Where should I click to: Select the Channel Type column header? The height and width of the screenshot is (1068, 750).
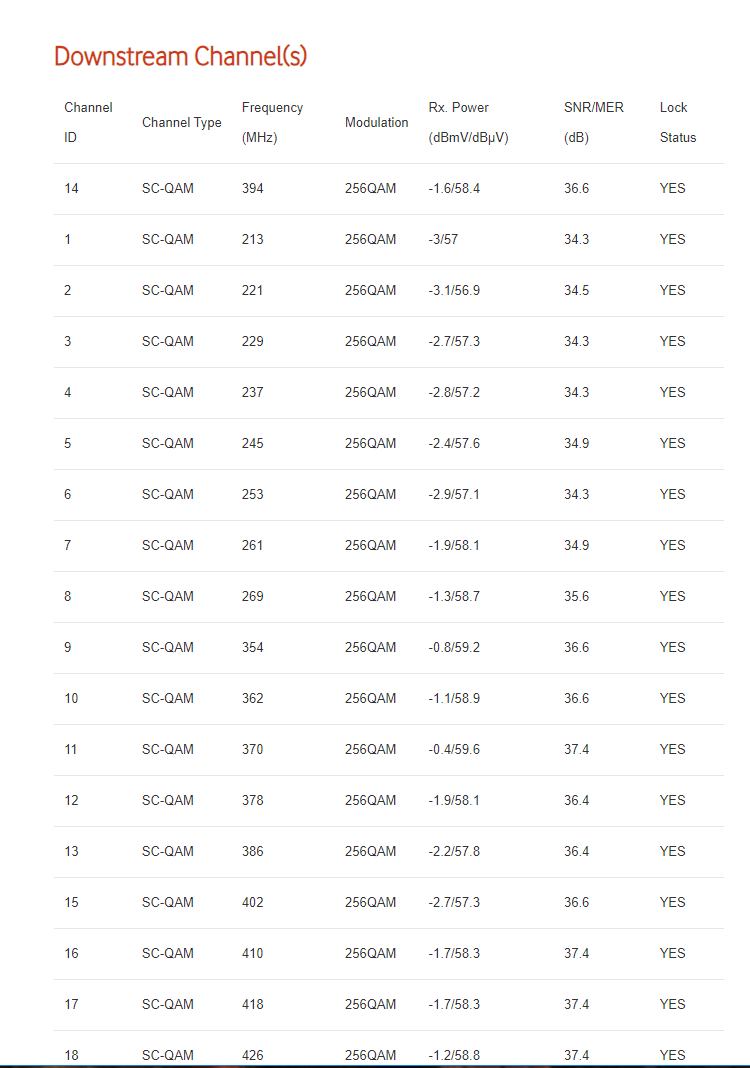point(182,123)
